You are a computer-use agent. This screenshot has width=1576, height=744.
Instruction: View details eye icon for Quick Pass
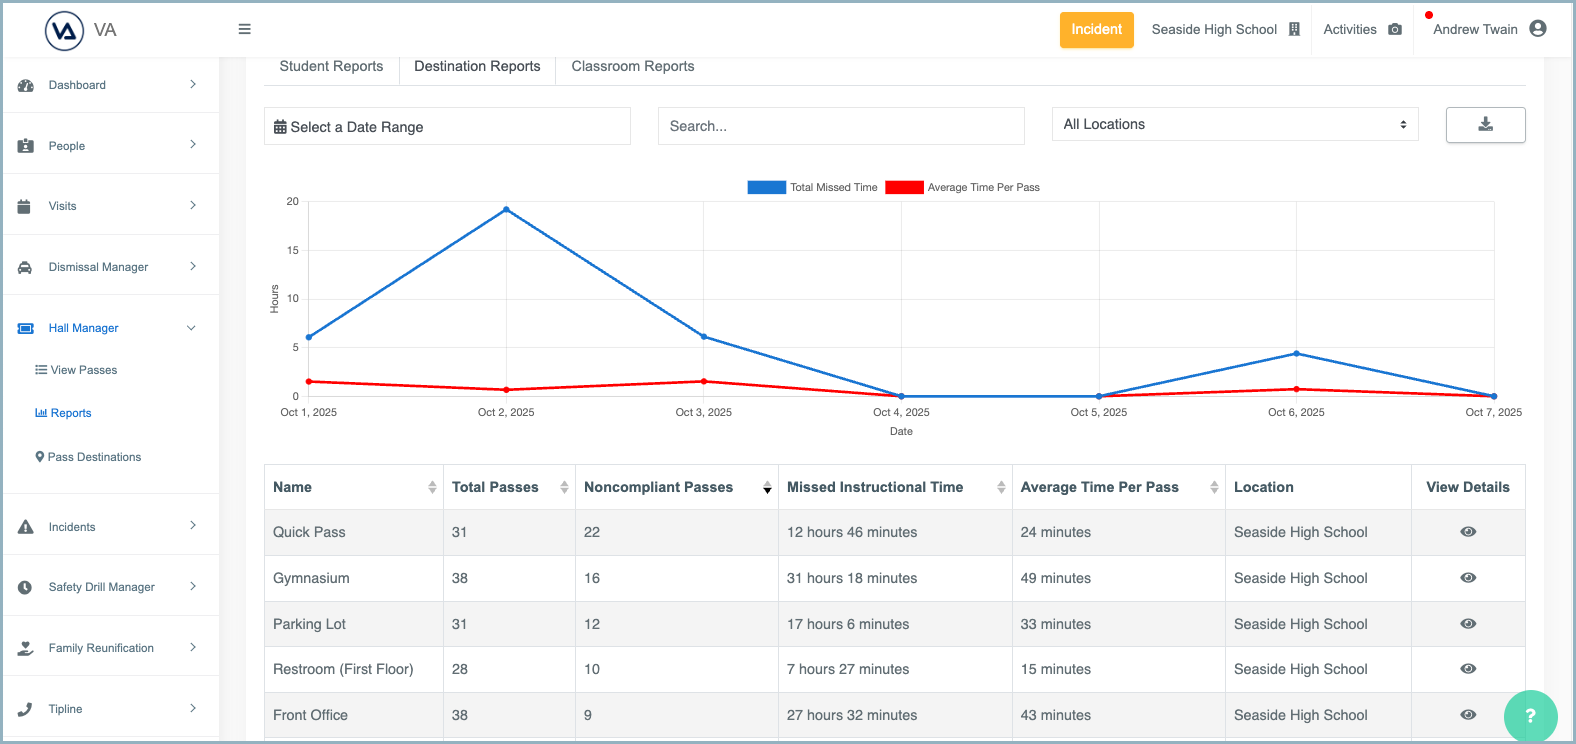[1468, 532]
